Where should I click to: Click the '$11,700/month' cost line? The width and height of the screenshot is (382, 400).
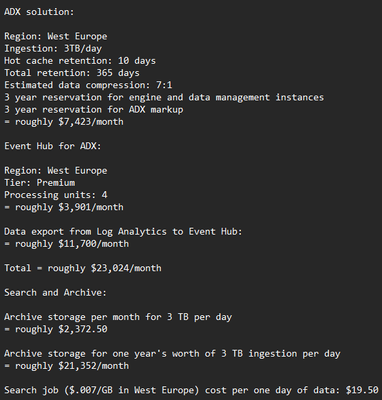pos(66,244)
